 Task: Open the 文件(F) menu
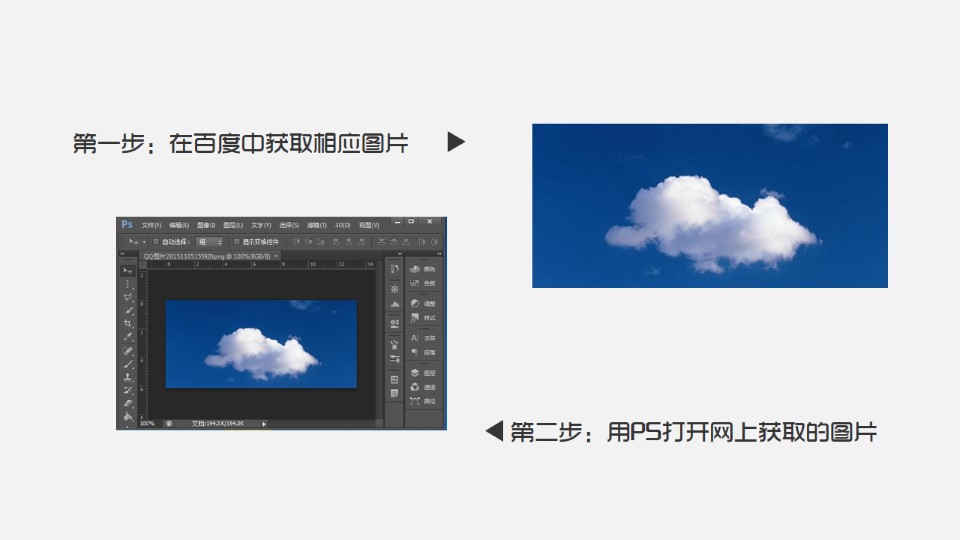151,225
